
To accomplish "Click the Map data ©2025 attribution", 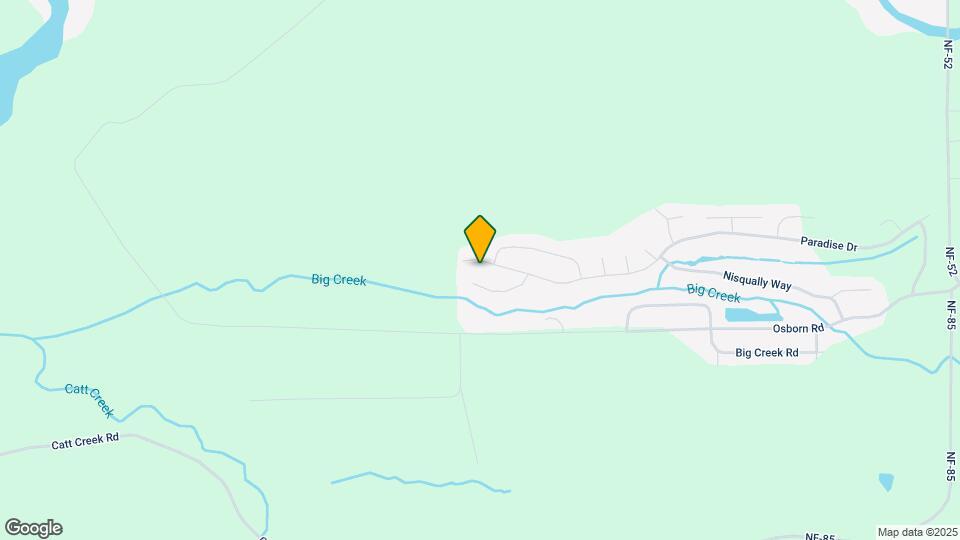I will tap(917, 533).
